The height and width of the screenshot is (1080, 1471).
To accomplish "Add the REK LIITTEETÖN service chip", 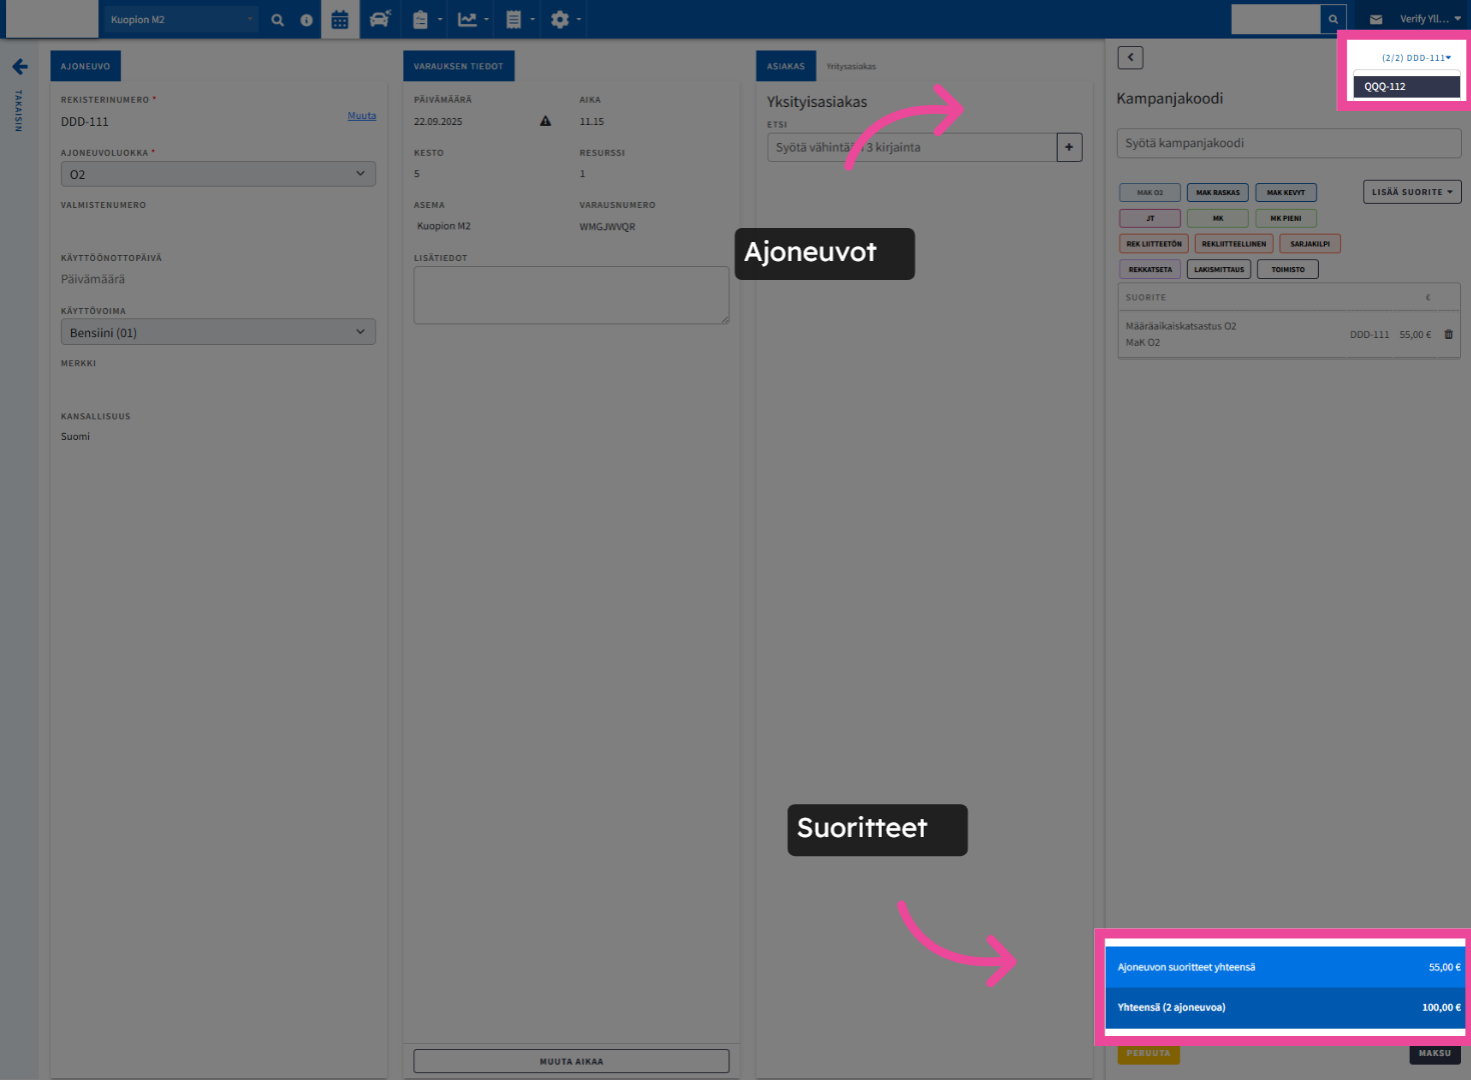I will pyautogui.click(x=1154, y=244).
